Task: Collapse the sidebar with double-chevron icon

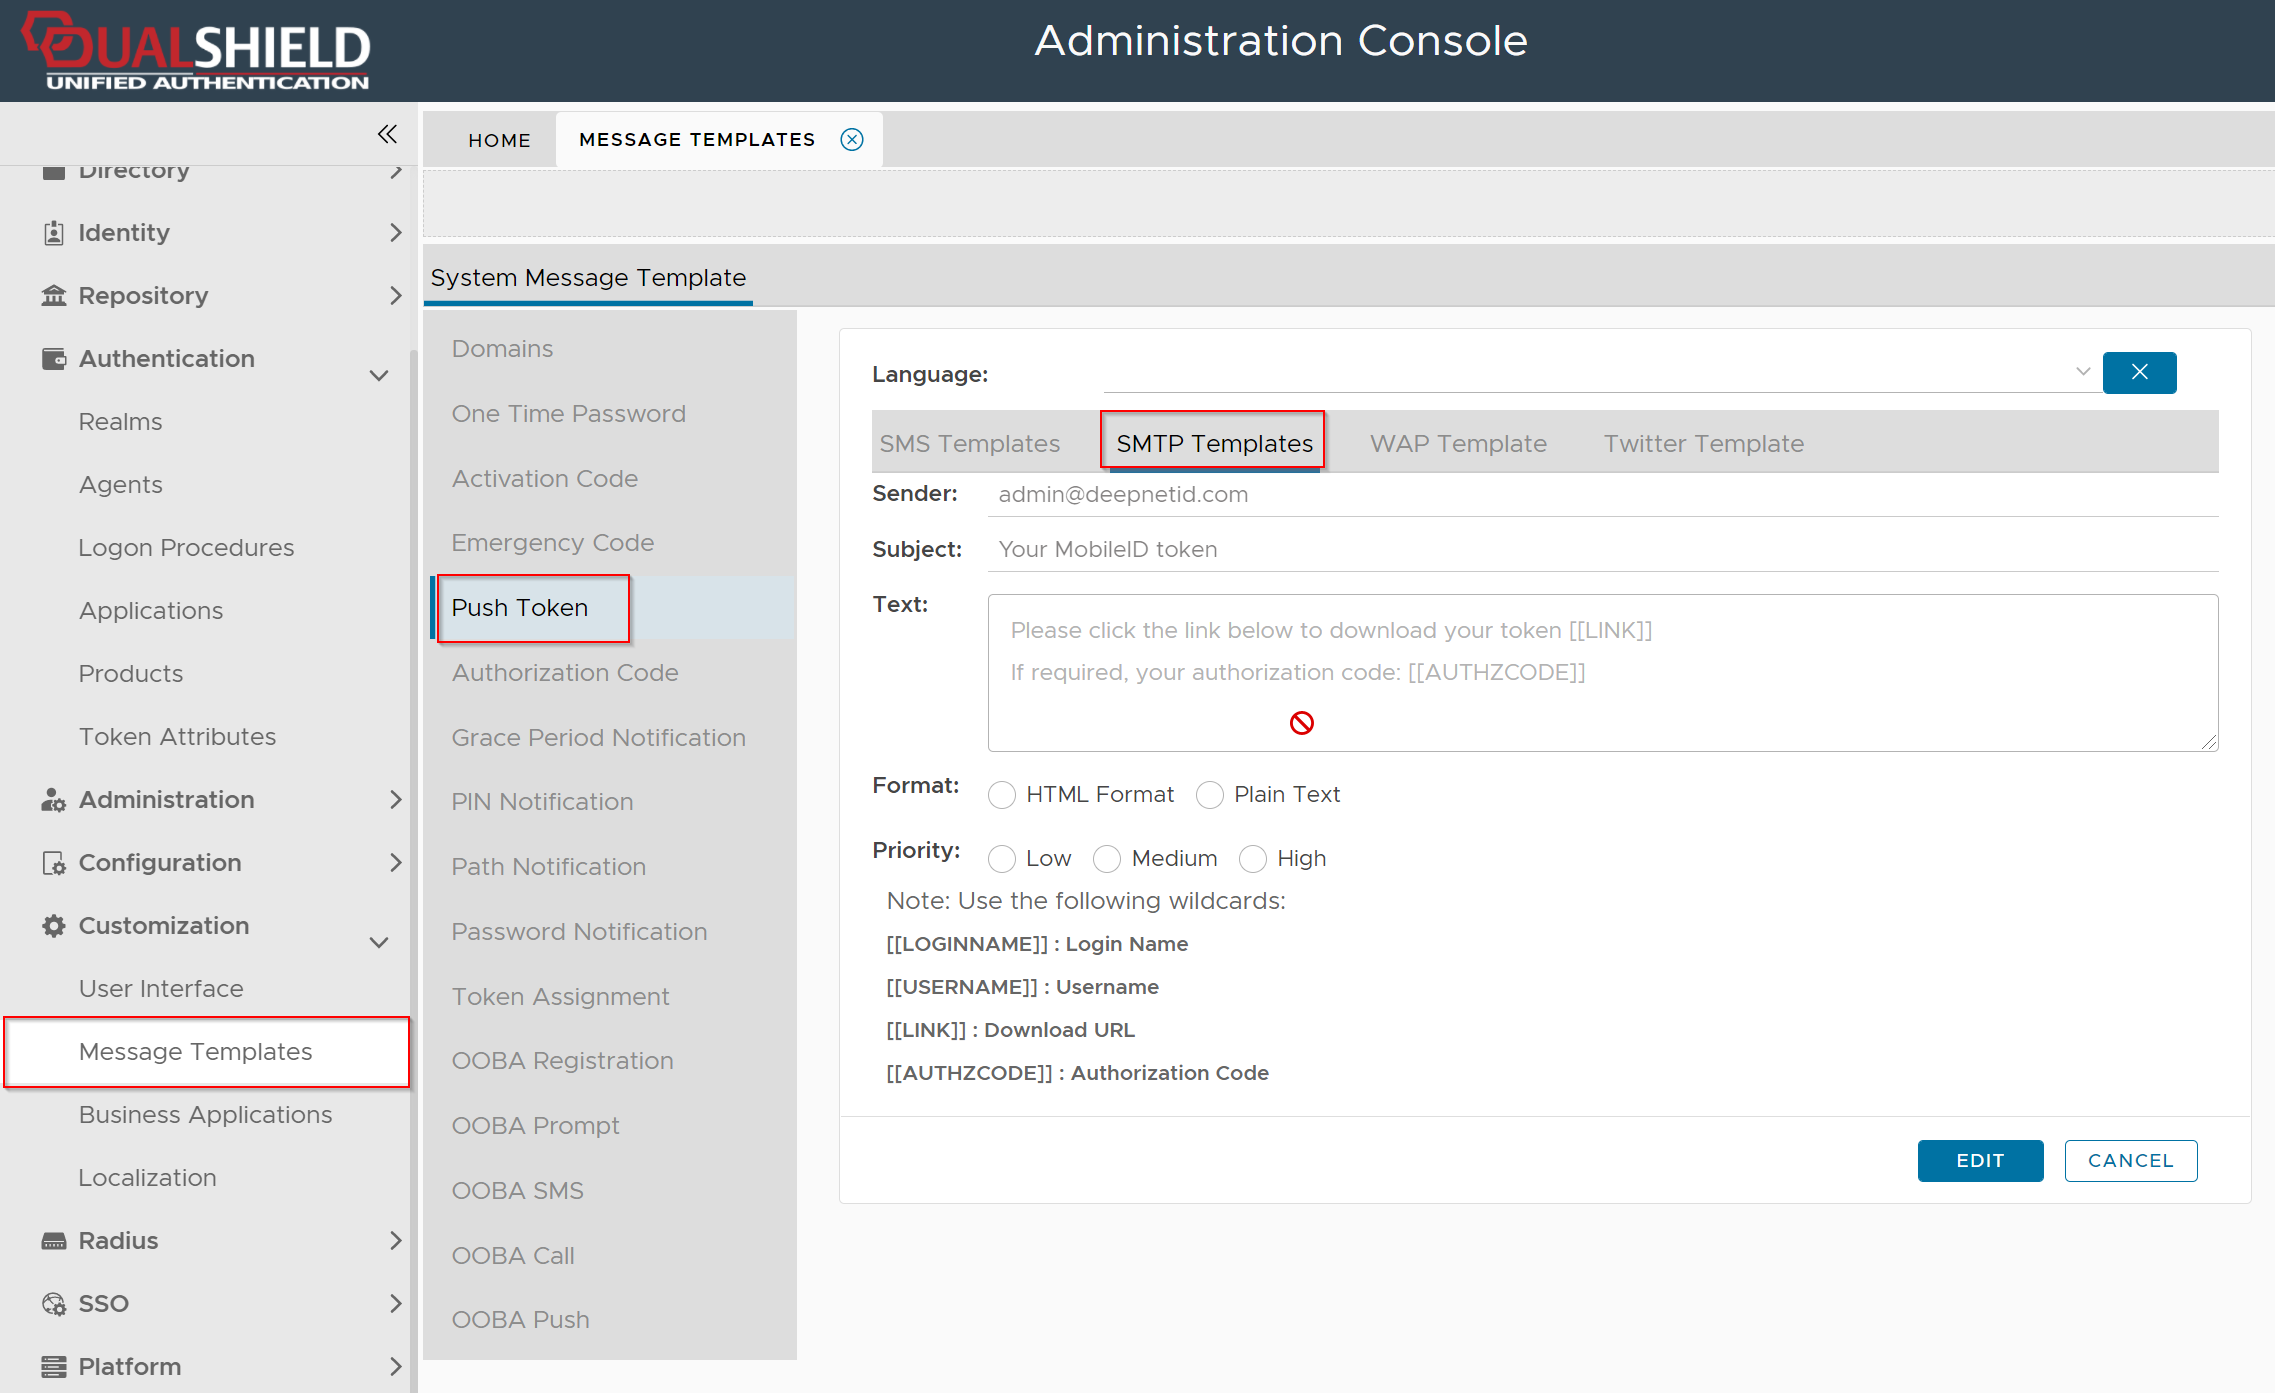Action: coord(387,134)
